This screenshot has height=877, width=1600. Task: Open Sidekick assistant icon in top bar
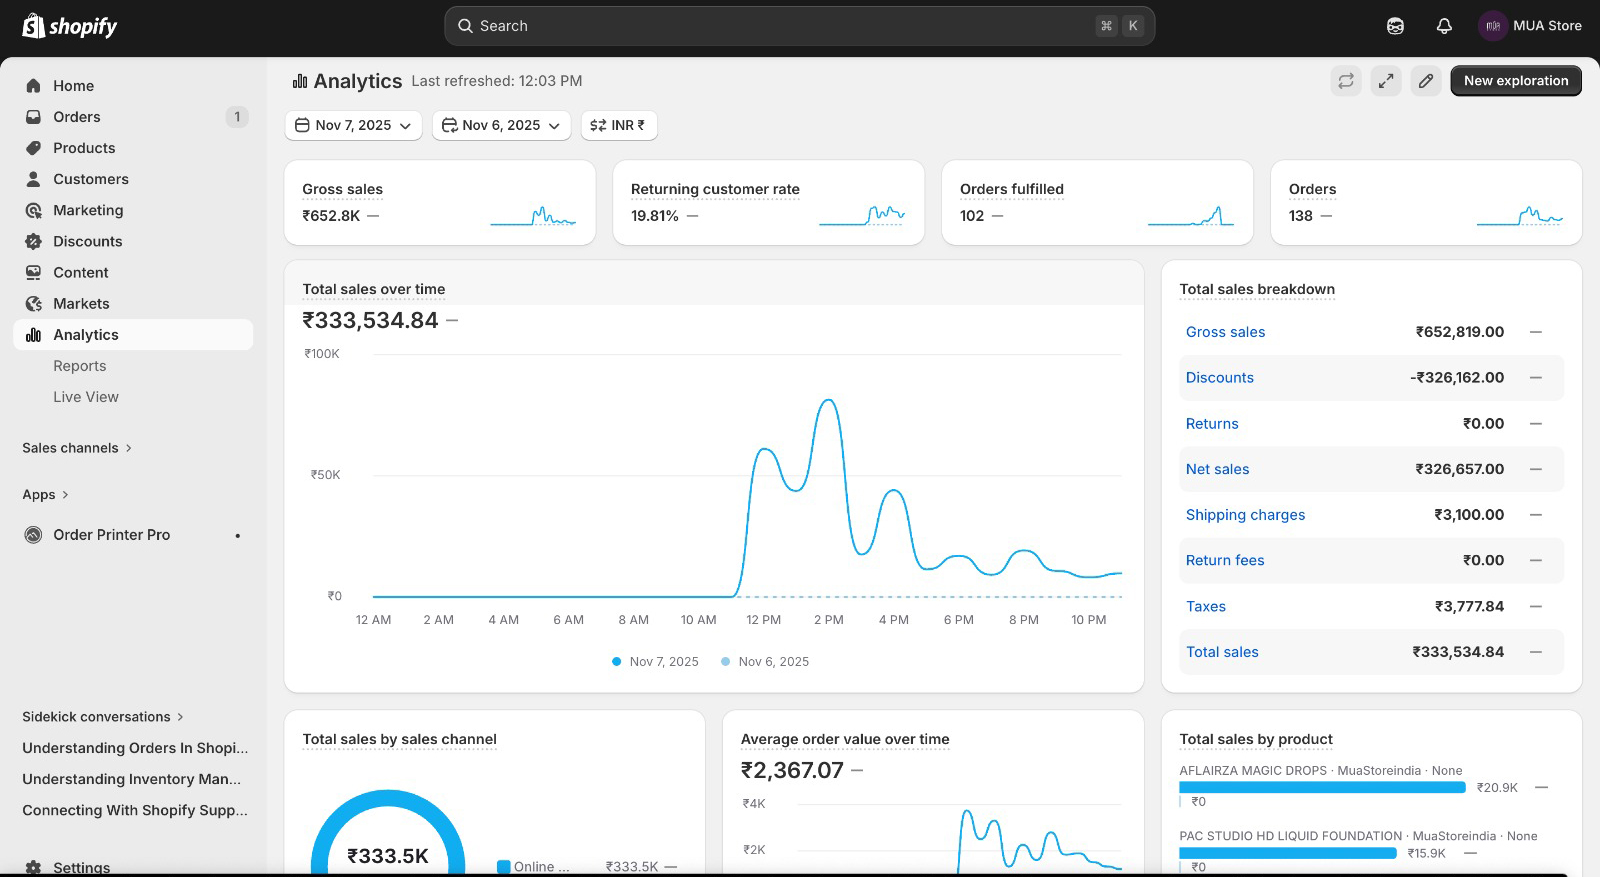coord(1395,26)
